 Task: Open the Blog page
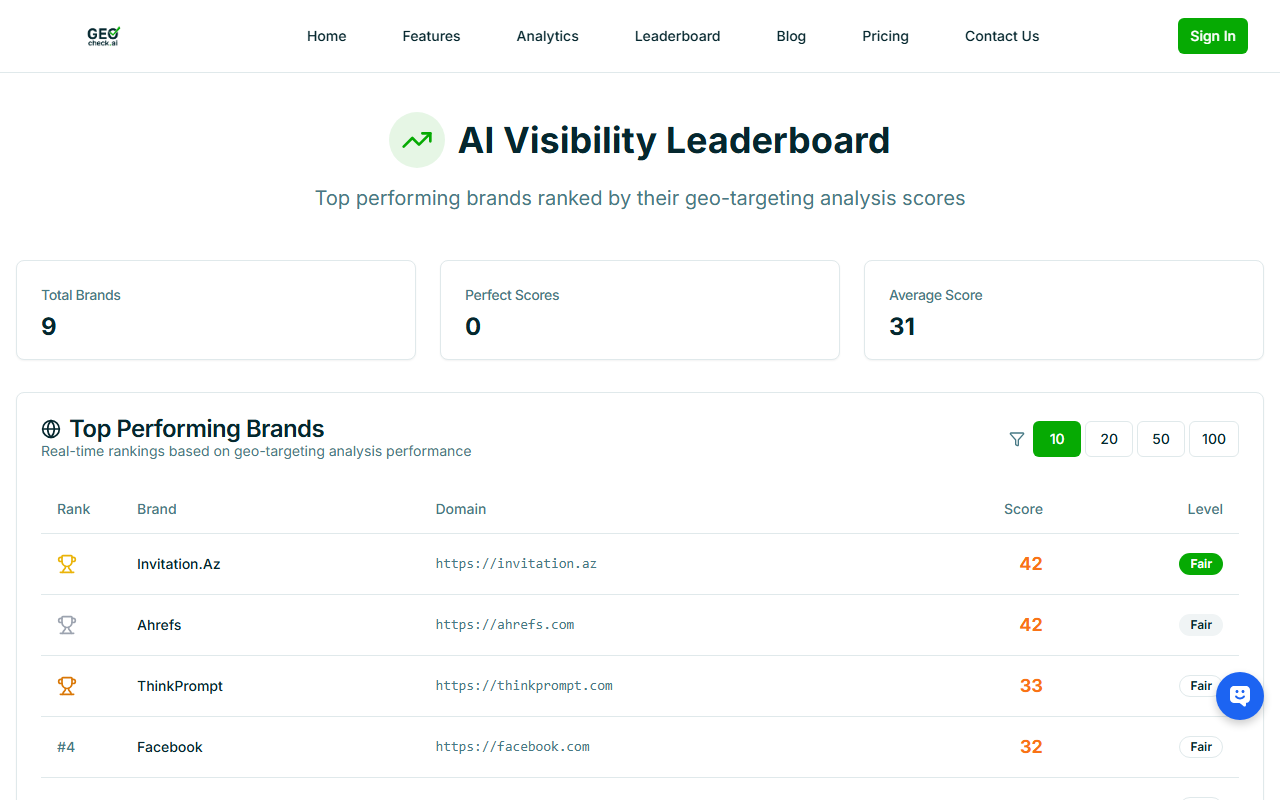coord(791,36)
